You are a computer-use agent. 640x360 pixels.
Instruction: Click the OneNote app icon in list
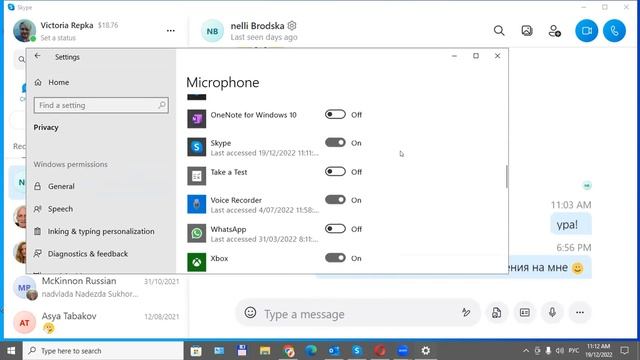(x=196, y=119)
